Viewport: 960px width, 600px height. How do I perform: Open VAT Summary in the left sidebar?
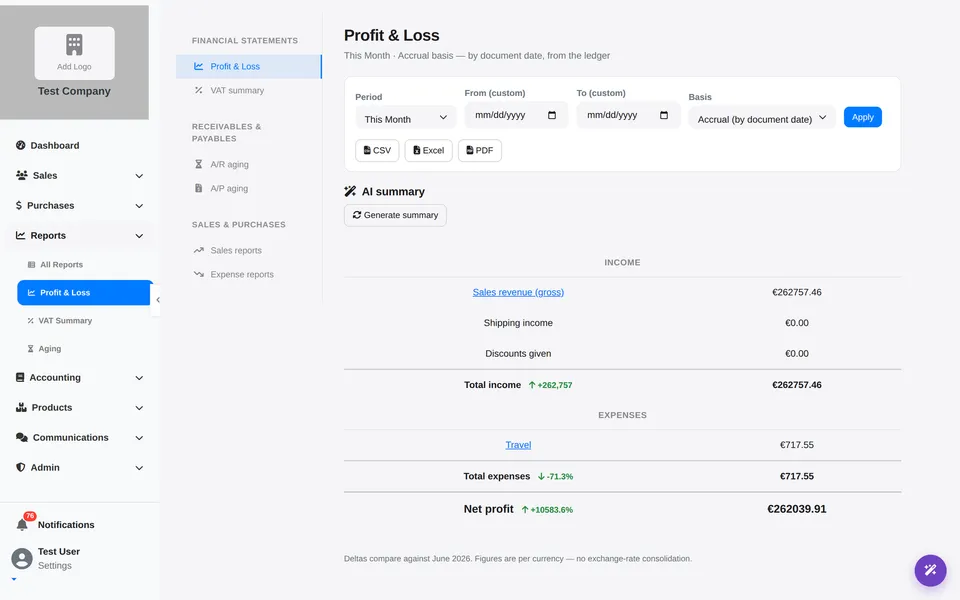pos(65,320)
